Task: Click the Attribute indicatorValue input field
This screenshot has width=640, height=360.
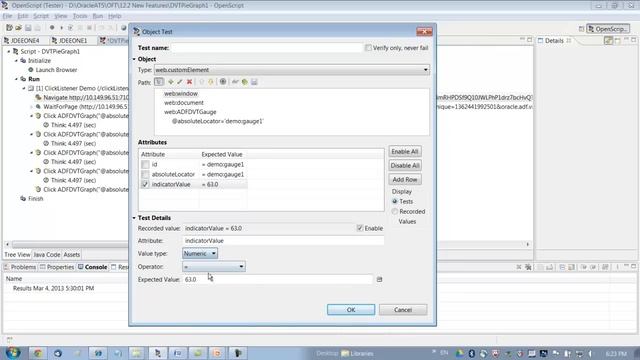Action: pos(283,241)
